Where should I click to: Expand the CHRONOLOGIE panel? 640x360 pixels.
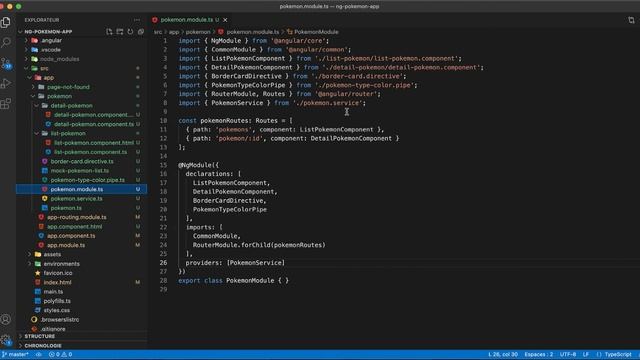43,346
